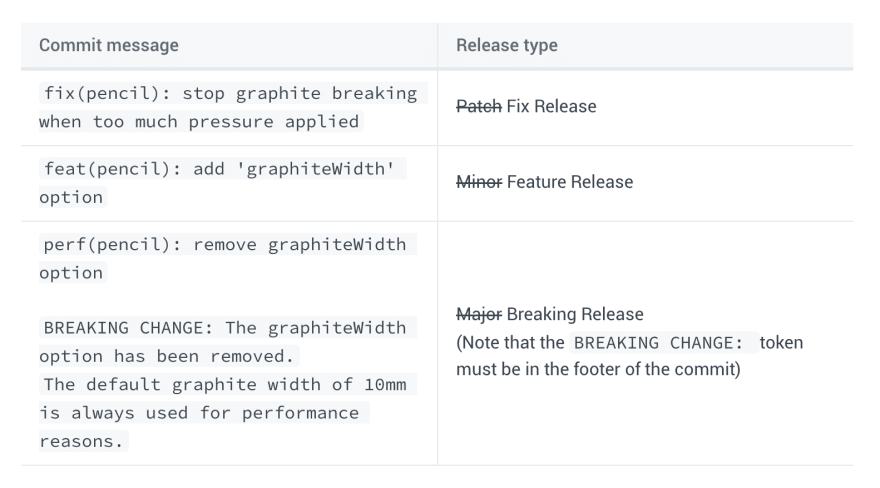
Task: Click the 'Commit message' column header
Action: click(x=109, y=45)
